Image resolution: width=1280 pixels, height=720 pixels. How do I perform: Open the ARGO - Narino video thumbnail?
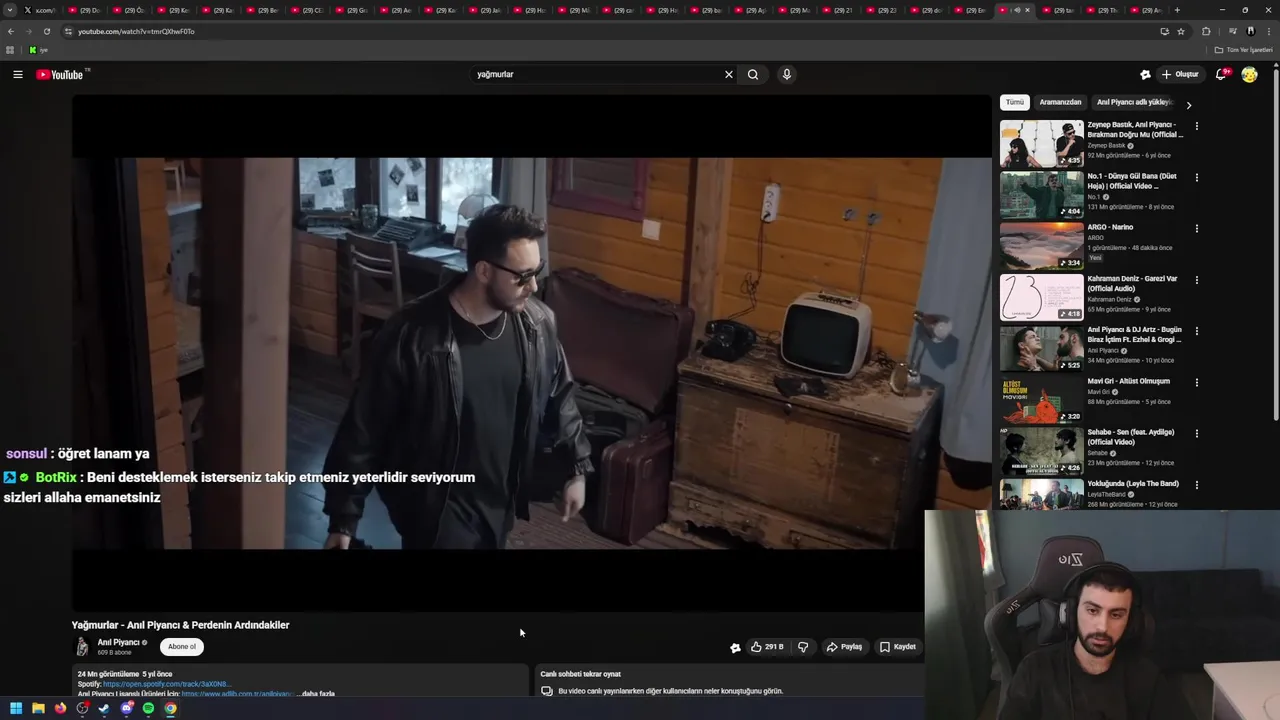(x=1041, y=246)
